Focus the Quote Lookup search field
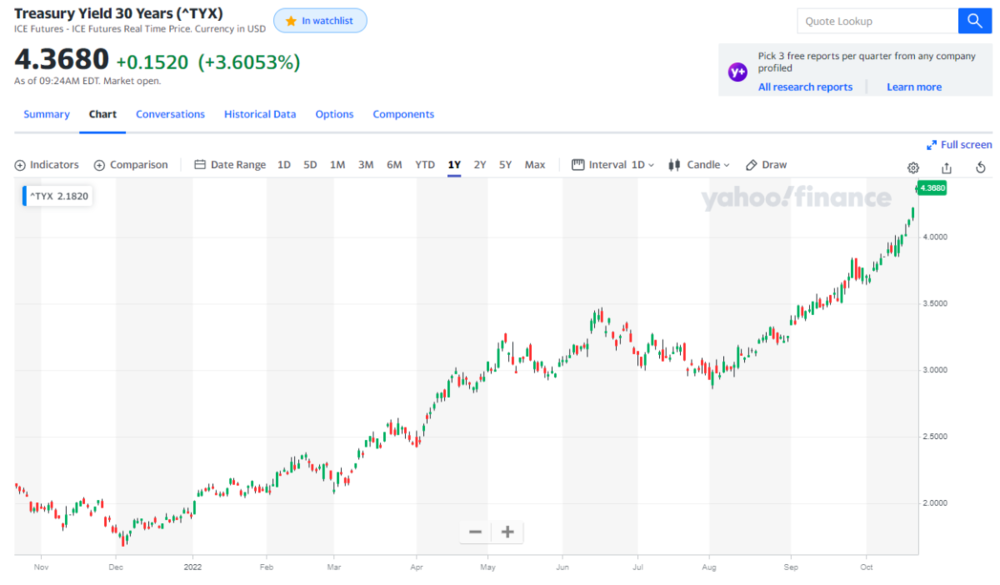The width and height of the screenshot is (1000, 585). (x=878, y=21)
